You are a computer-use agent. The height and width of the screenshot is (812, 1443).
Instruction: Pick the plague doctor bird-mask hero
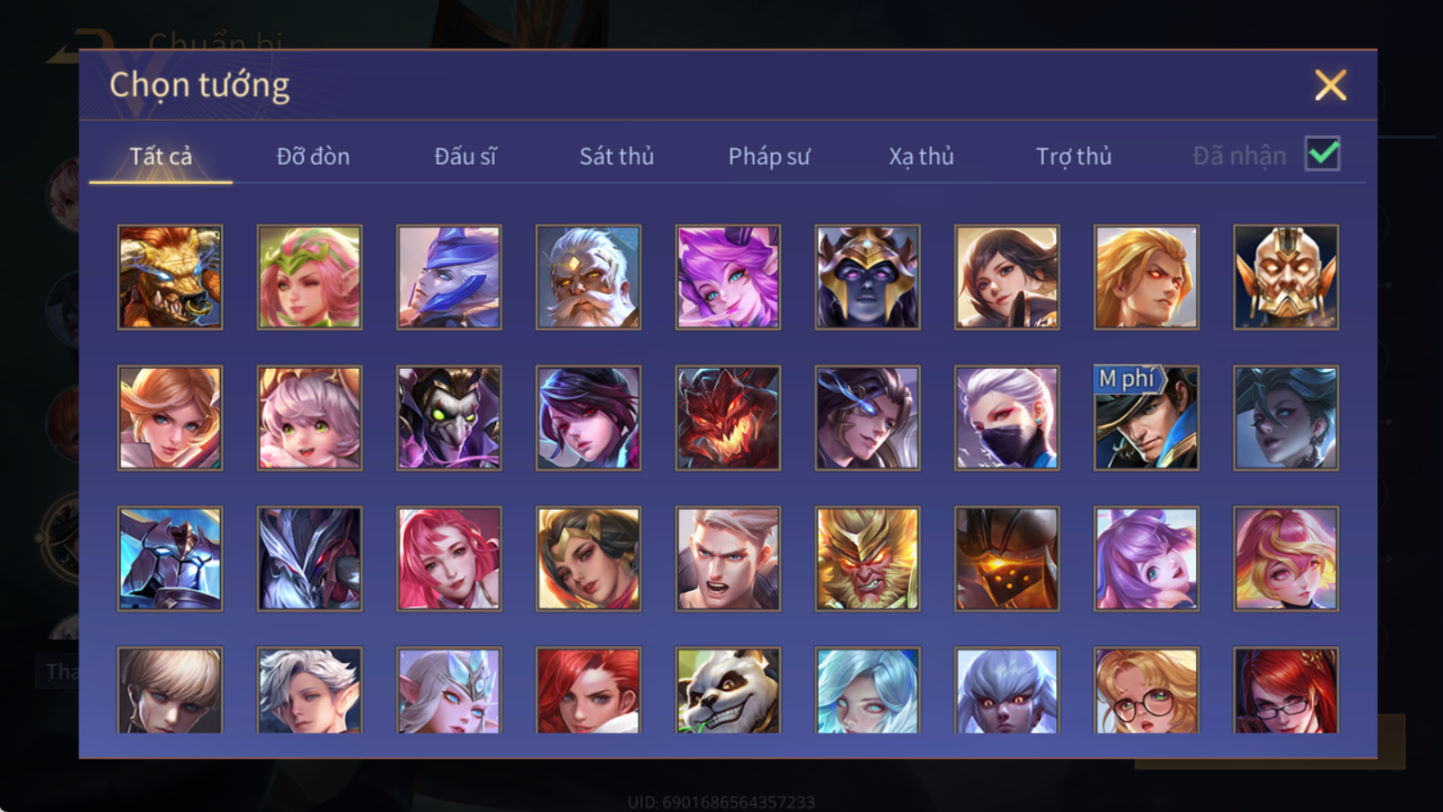tap(449, 417)
